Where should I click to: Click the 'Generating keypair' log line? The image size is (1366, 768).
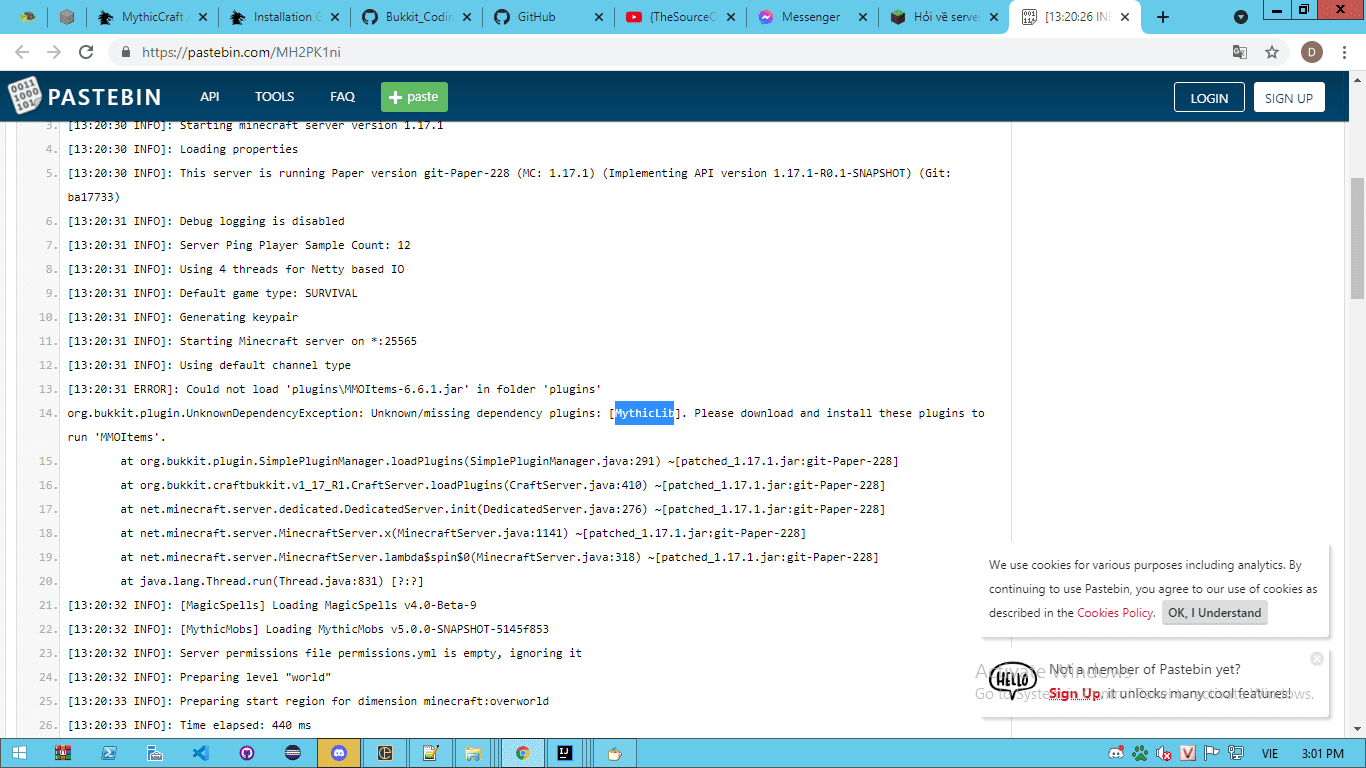(x=183, y=317)
